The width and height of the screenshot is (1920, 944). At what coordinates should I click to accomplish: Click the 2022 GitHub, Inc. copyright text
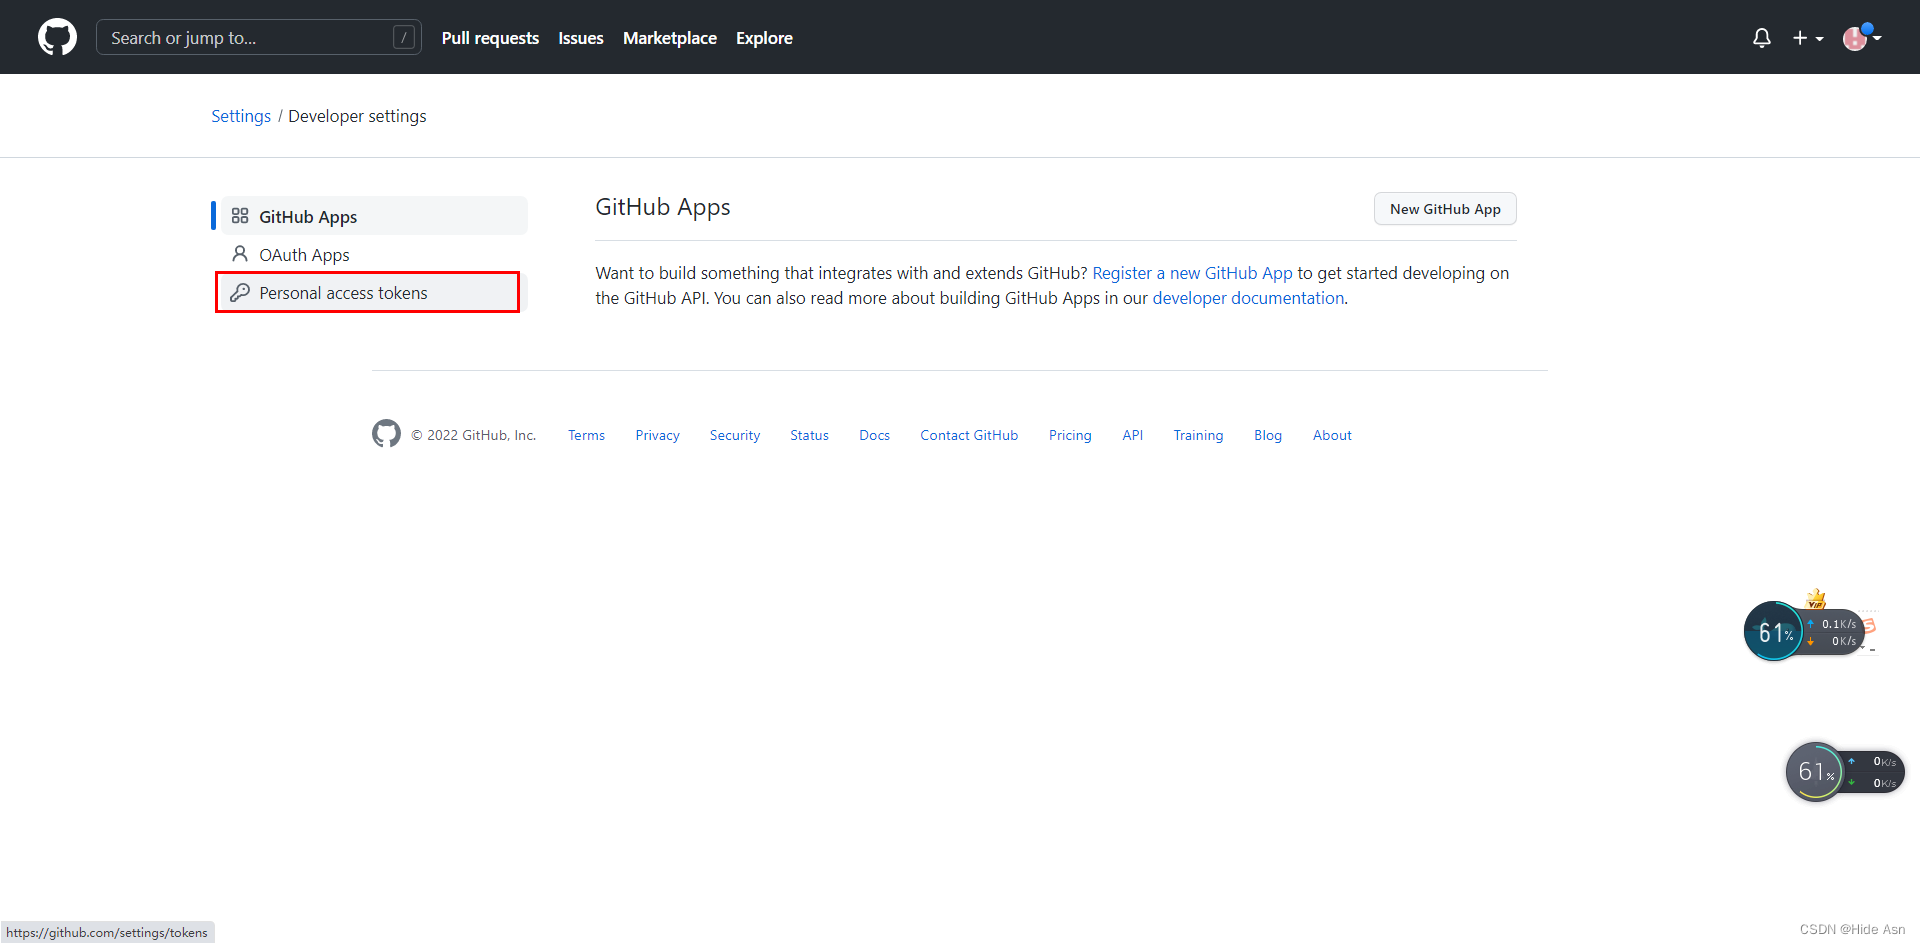coord(474,435)
